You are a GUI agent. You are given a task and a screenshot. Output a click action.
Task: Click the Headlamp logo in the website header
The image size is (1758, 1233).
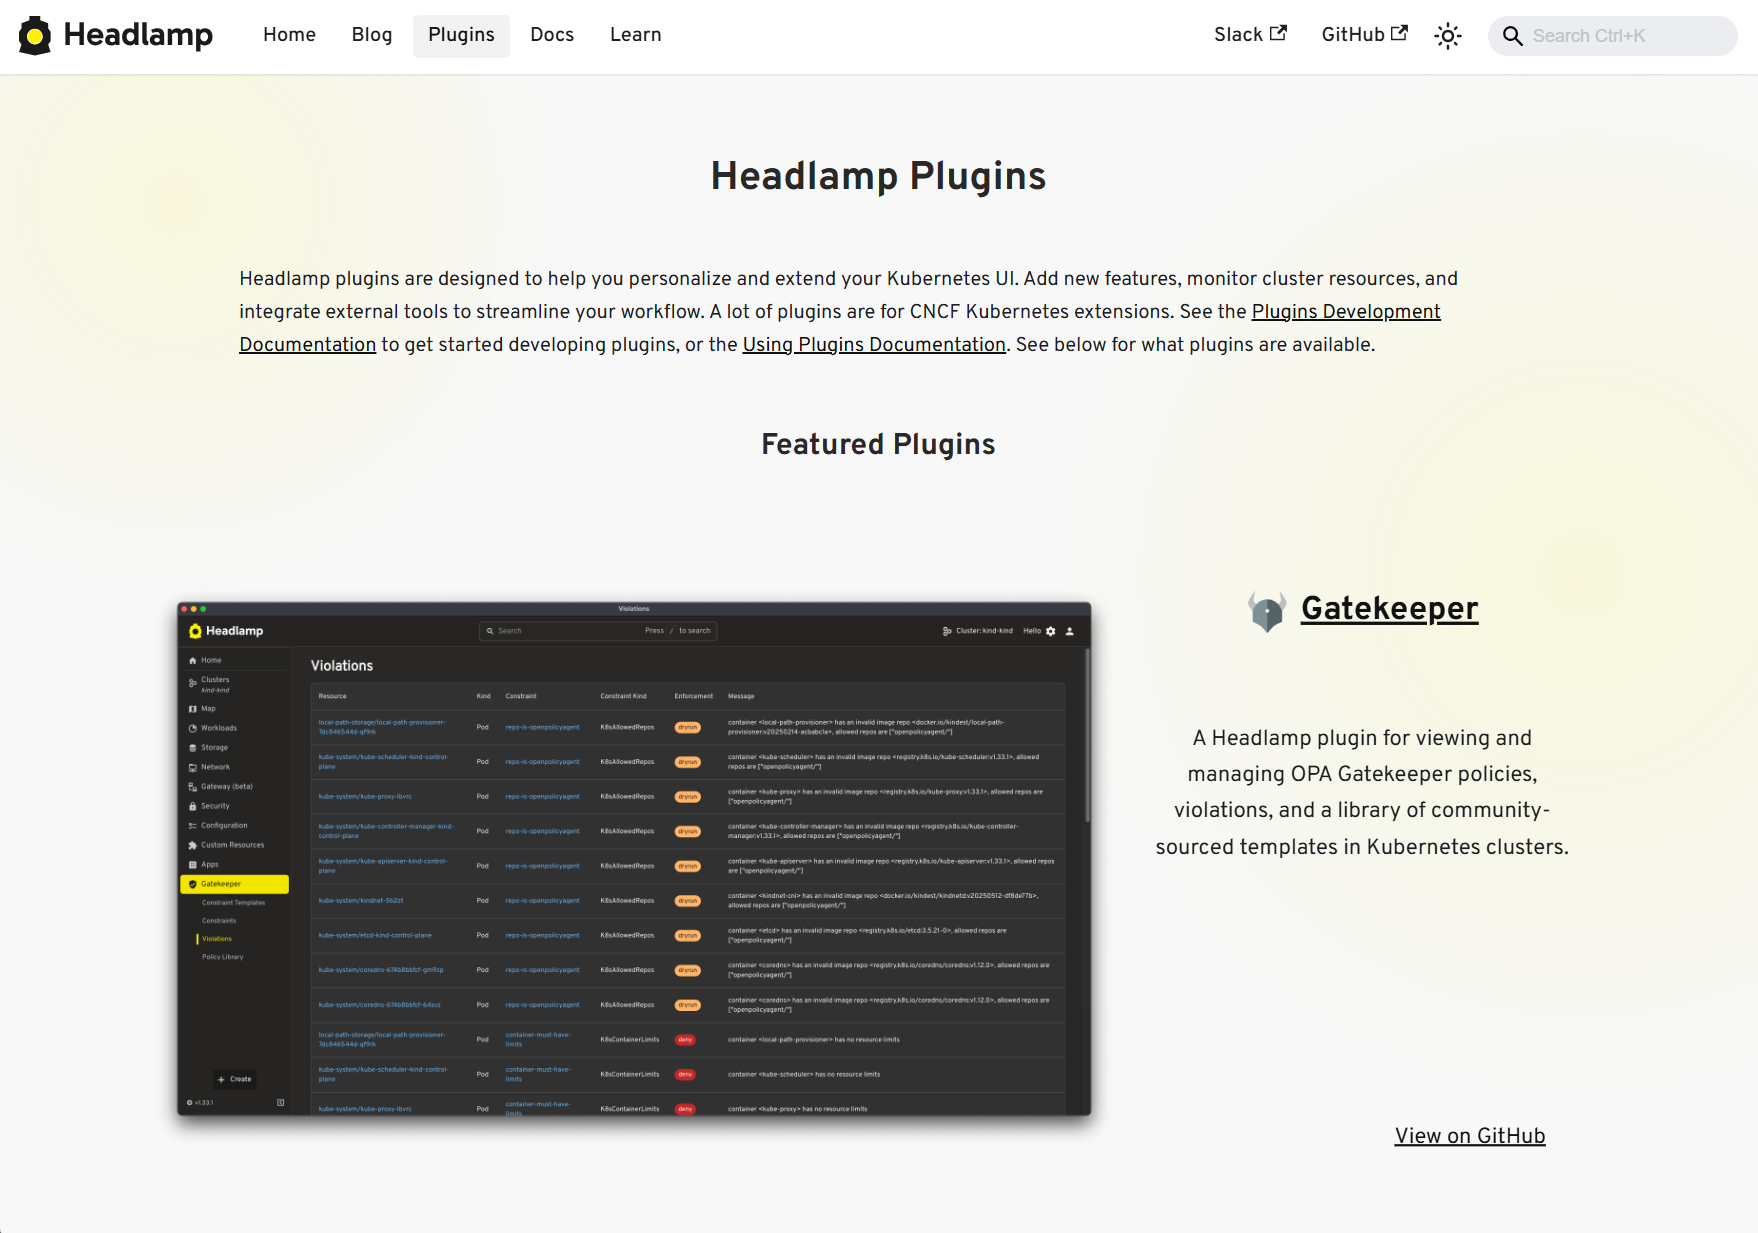click(x=113, y=35)
